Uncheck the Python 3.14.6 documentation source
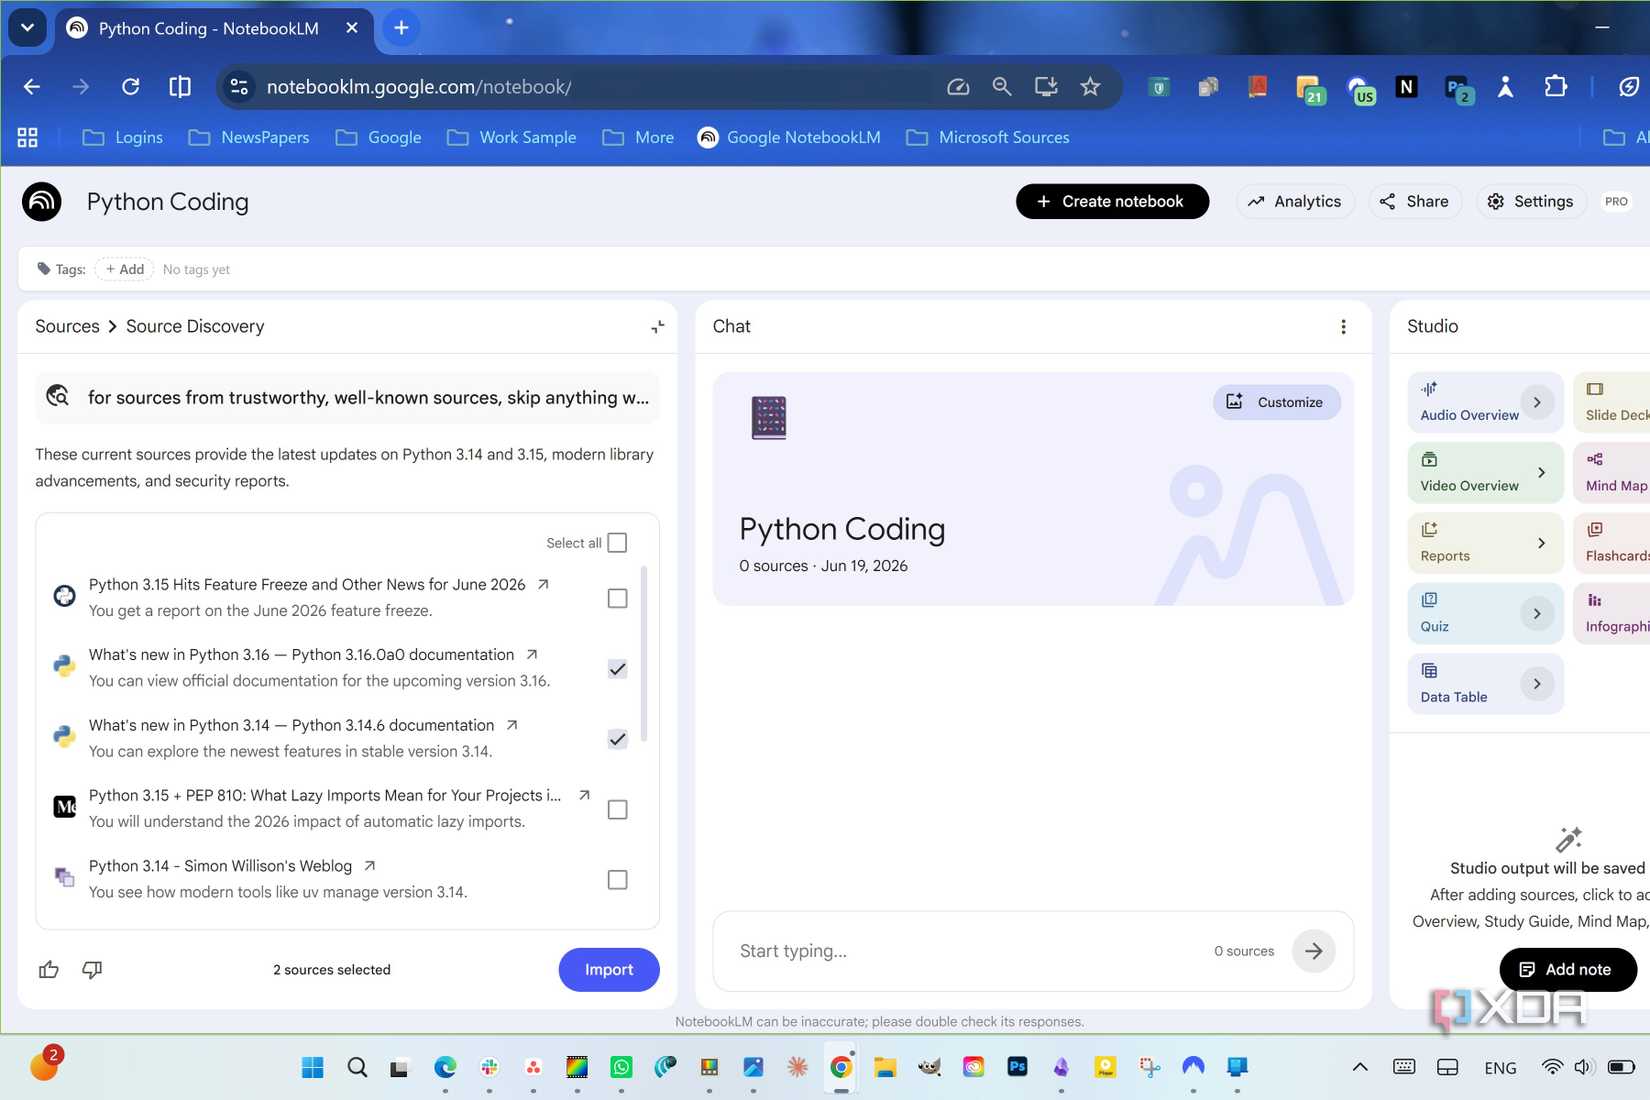 tap(617, 739)
